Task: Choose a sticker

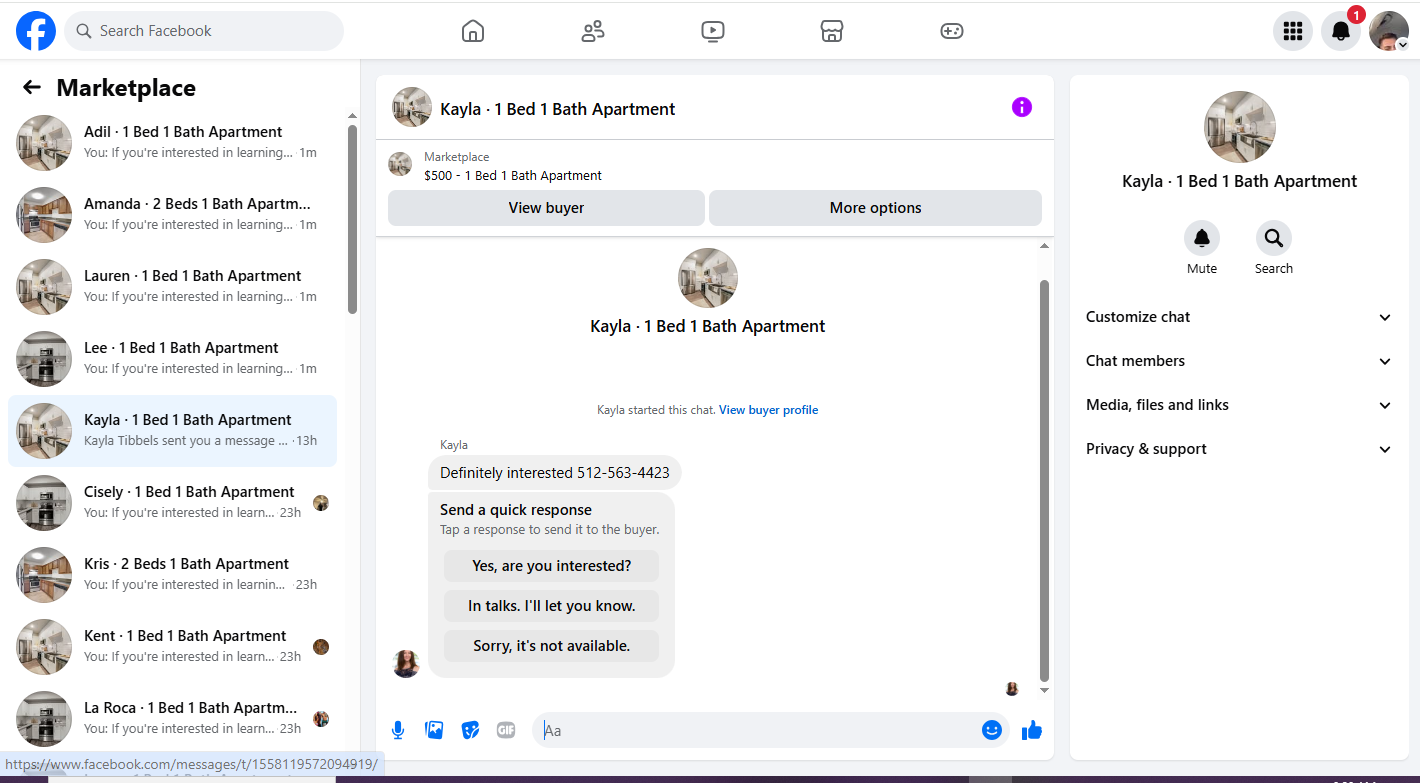Action: coord(470,730)
